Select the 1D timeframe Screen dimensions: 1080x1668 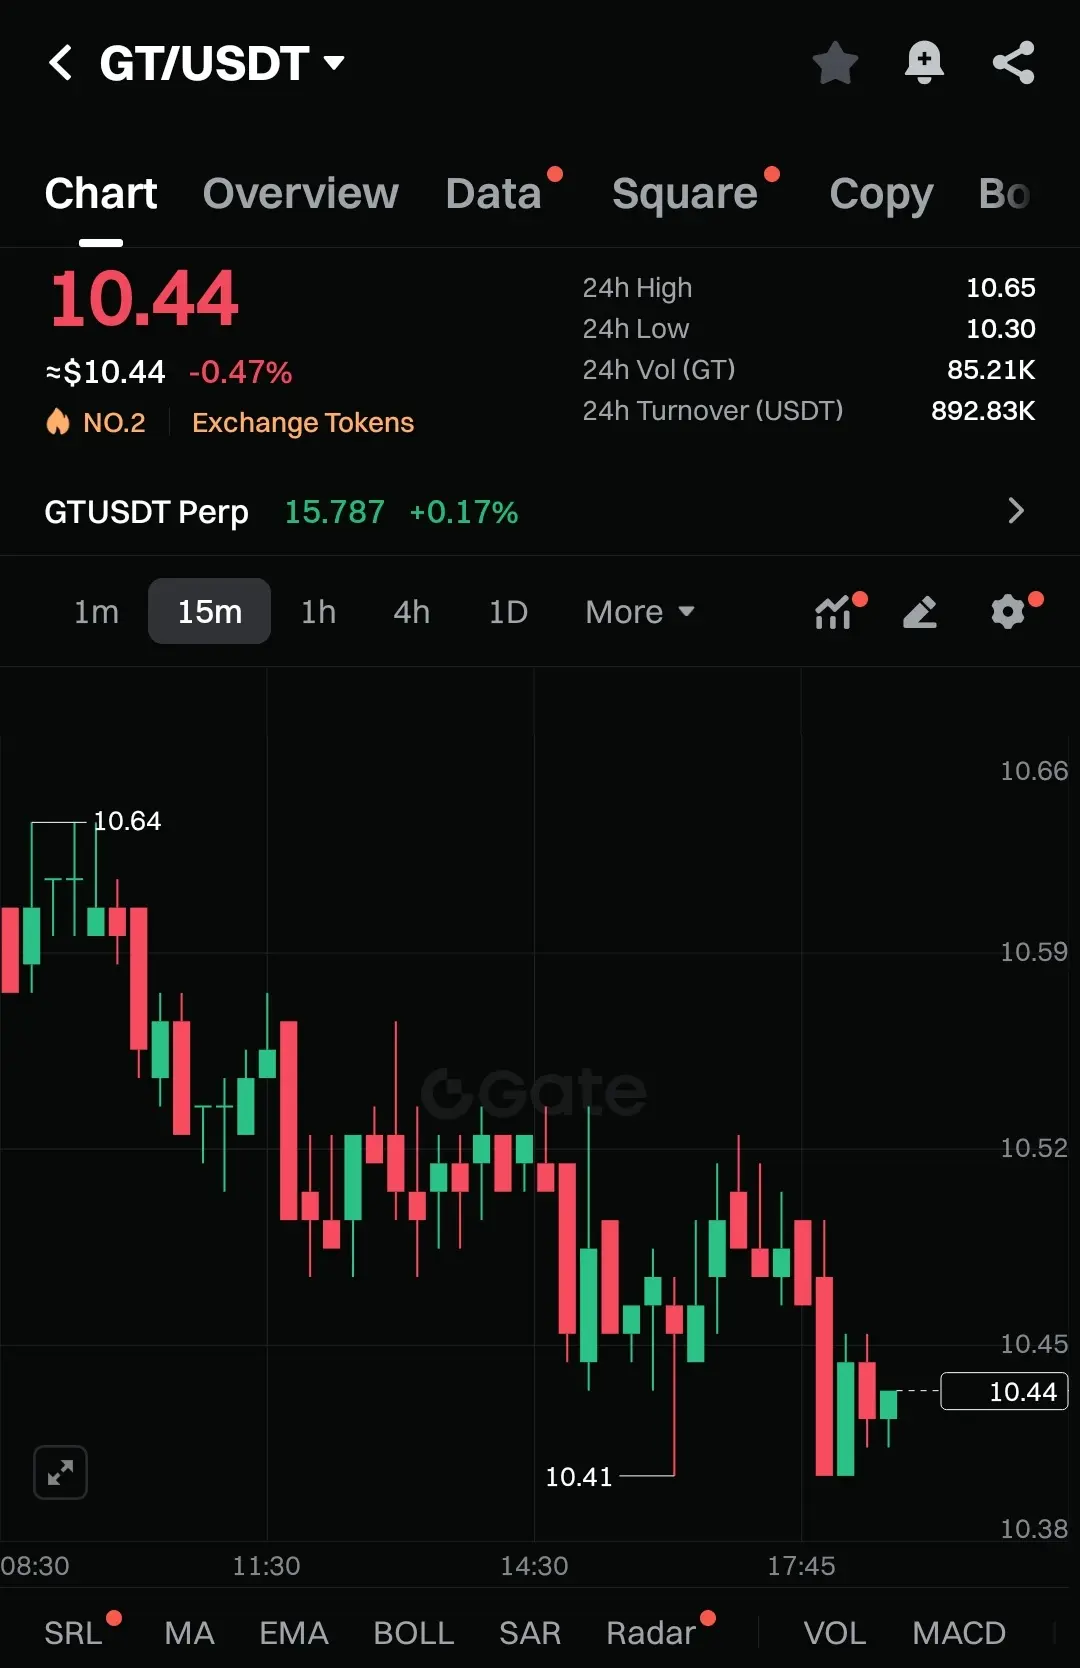(x=508, y=611)
